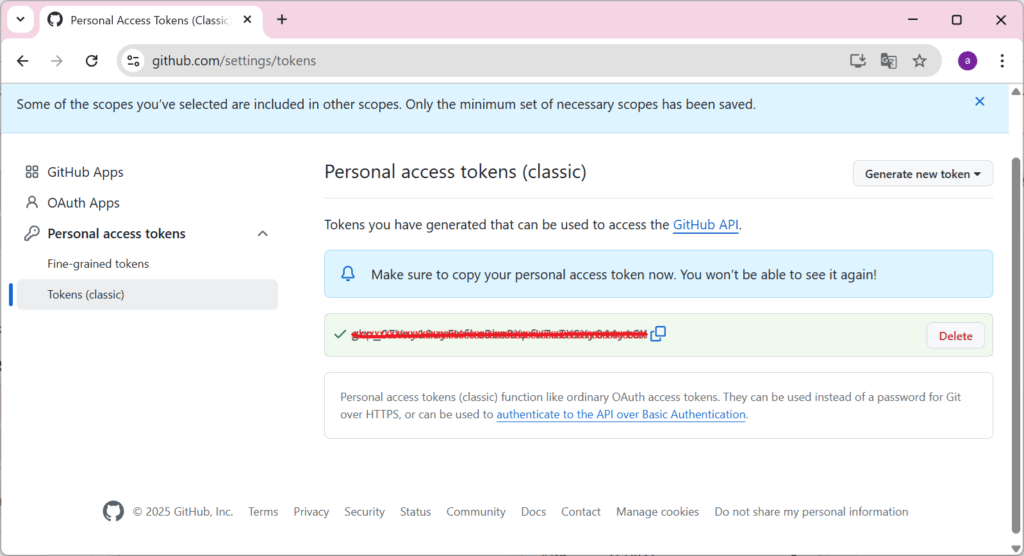Screen dimensions: 1024x556
Task: Delete the generated token
Action: tap(955, 336)
